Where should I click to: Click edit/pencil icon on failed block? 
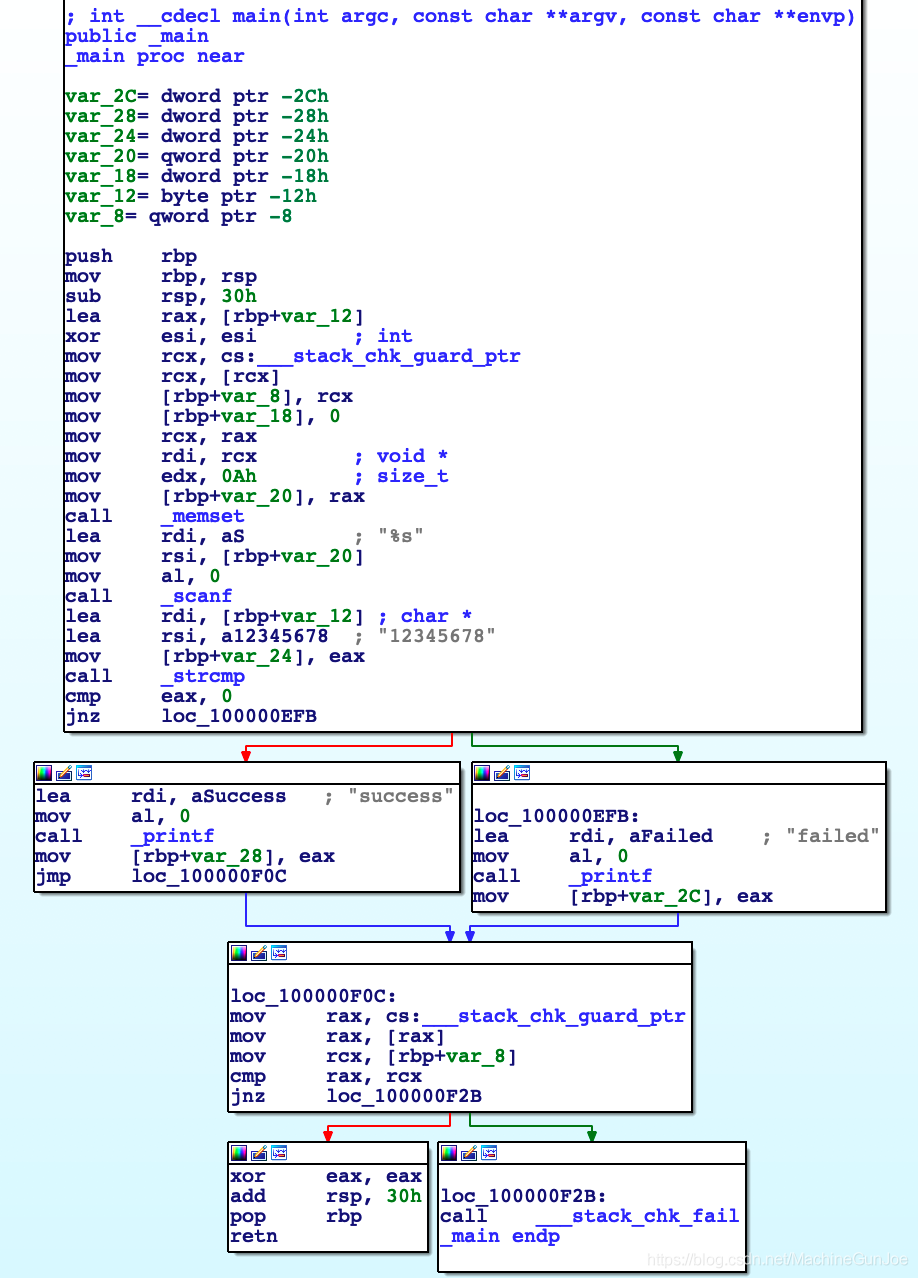502,773
